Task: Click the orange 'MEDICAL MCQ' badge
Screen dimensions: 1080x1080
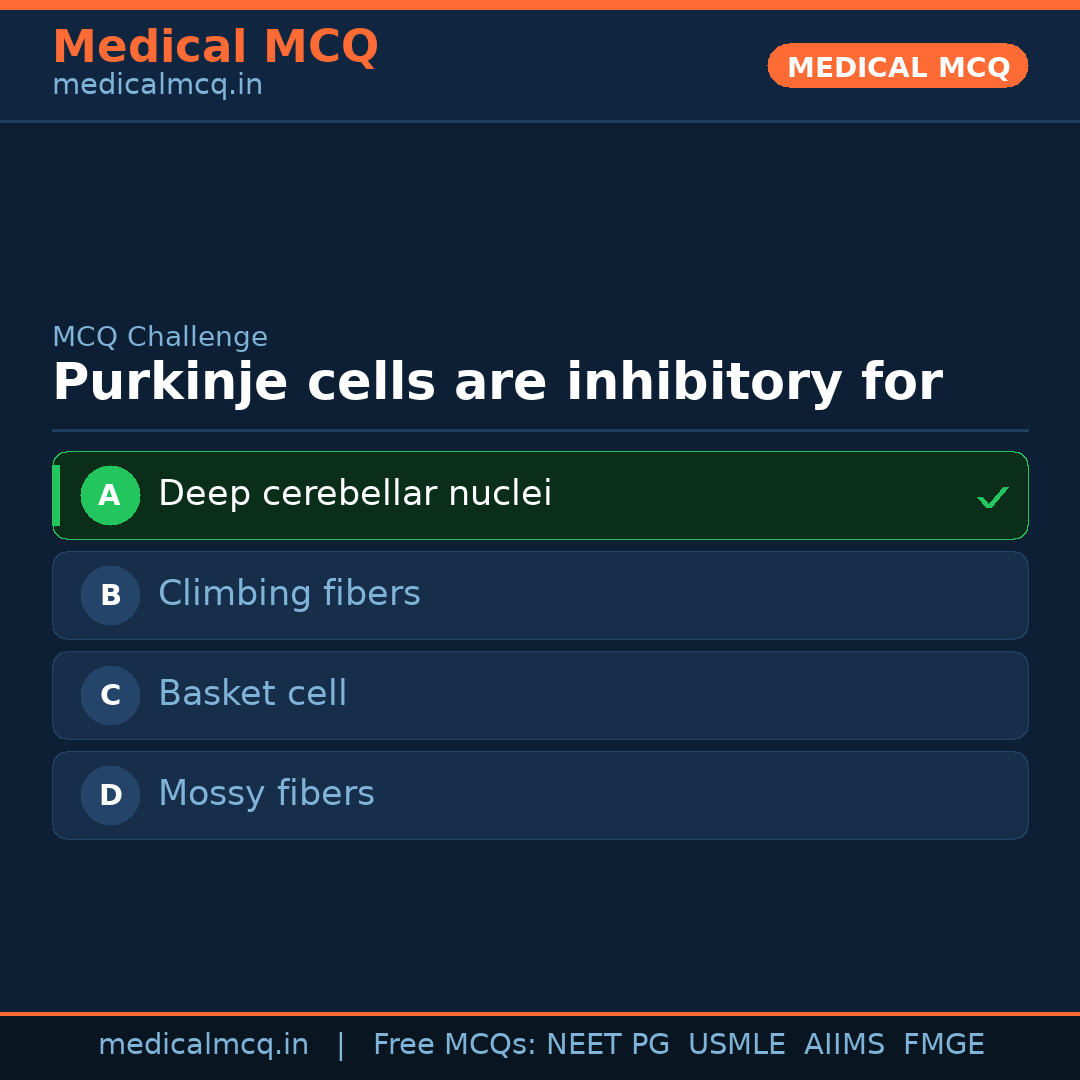Action: tap(897, 66)
